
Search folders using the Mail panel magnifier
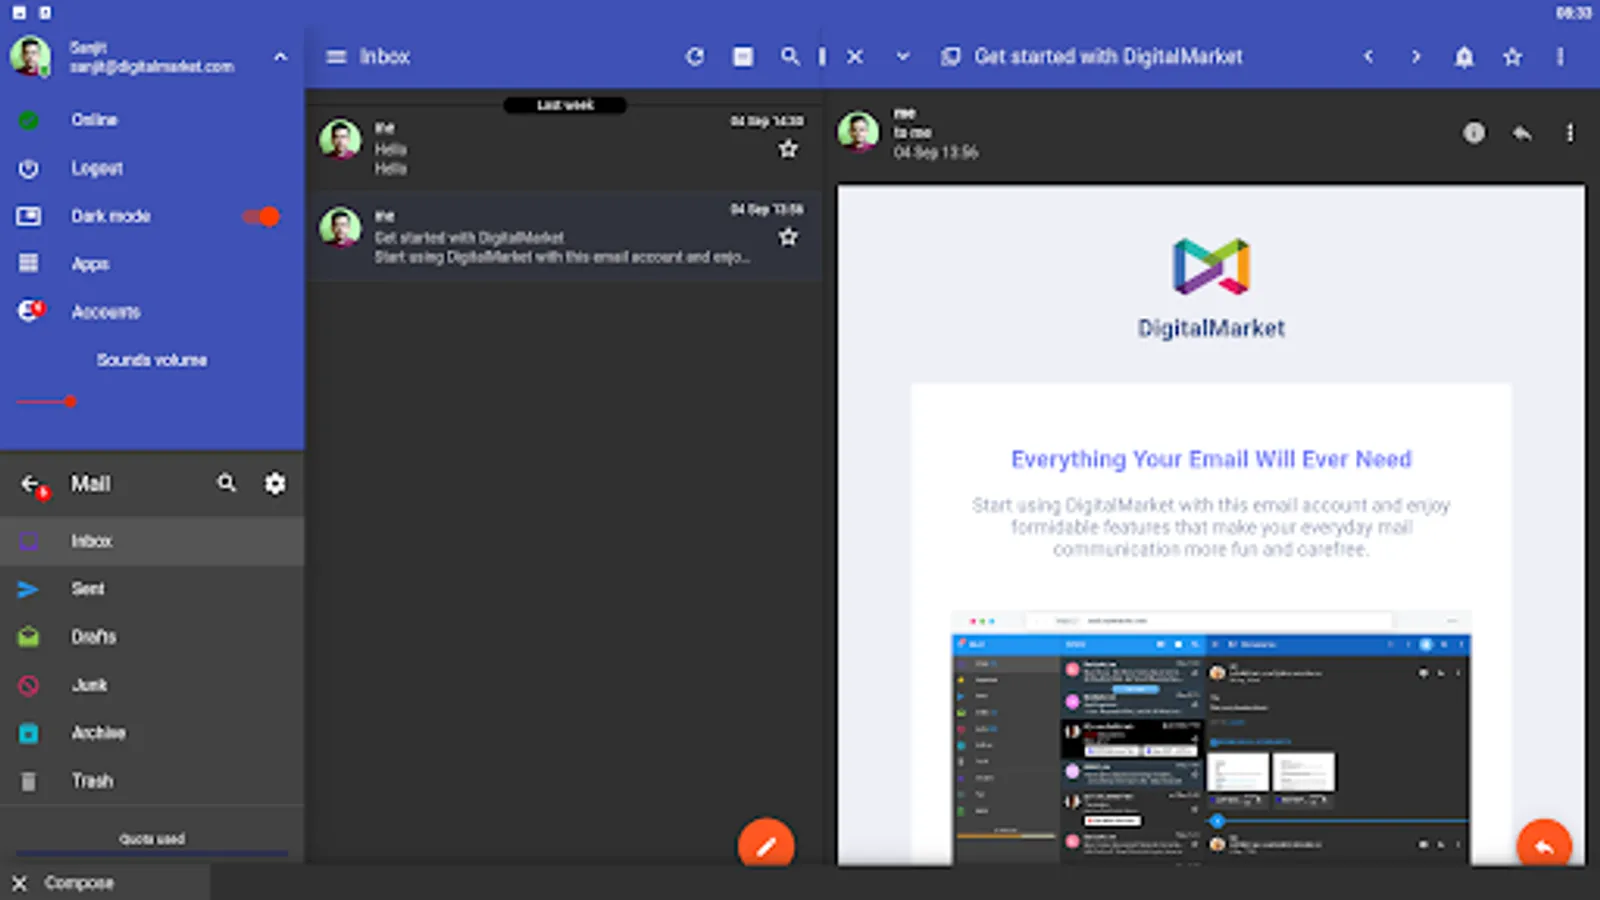pos(227,484)
